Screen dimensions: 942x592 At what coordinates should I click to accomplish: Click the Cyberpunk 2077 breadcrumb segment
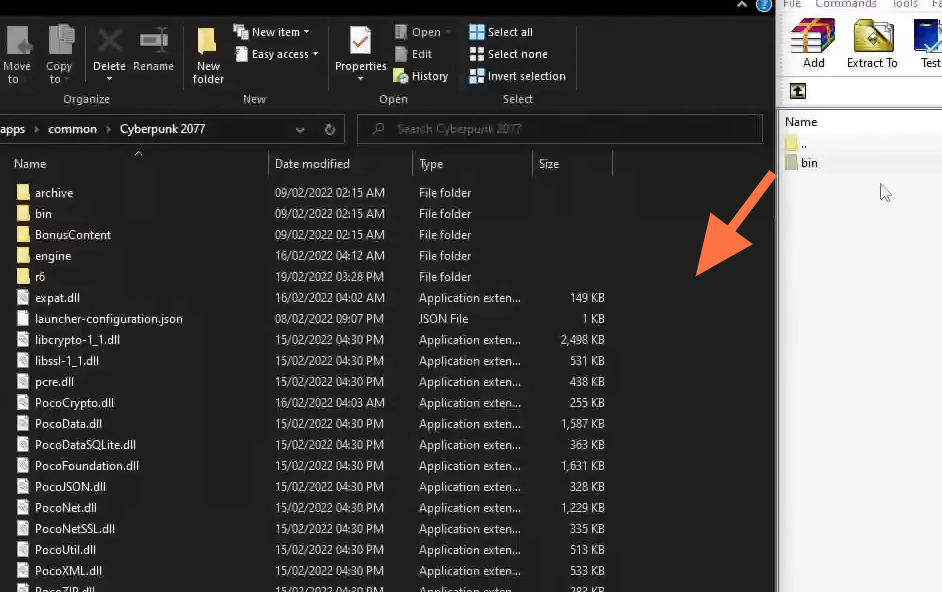coord(162,129)
